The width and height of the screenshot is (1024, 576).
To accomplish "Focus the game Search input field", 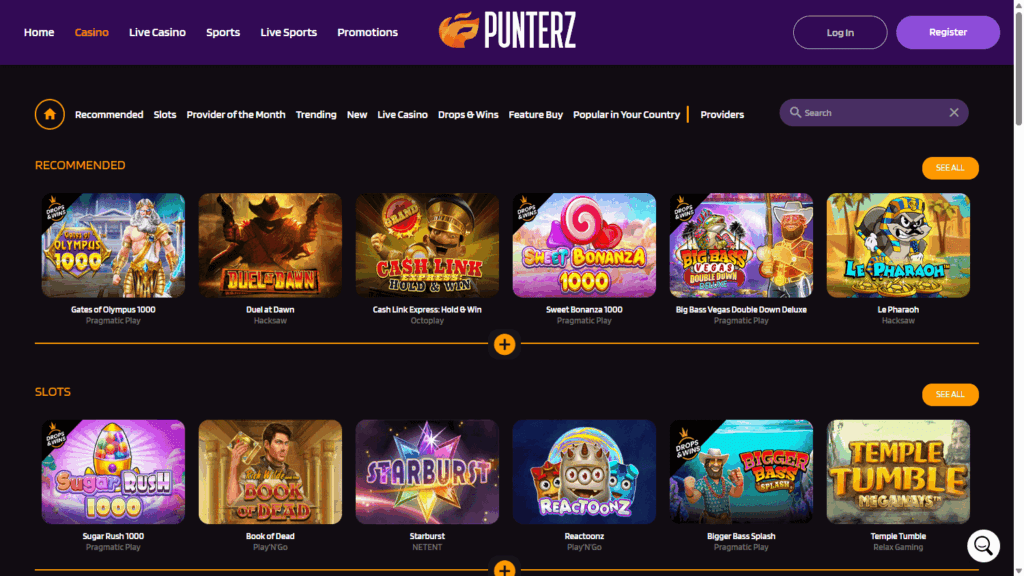I will (873, 112).
